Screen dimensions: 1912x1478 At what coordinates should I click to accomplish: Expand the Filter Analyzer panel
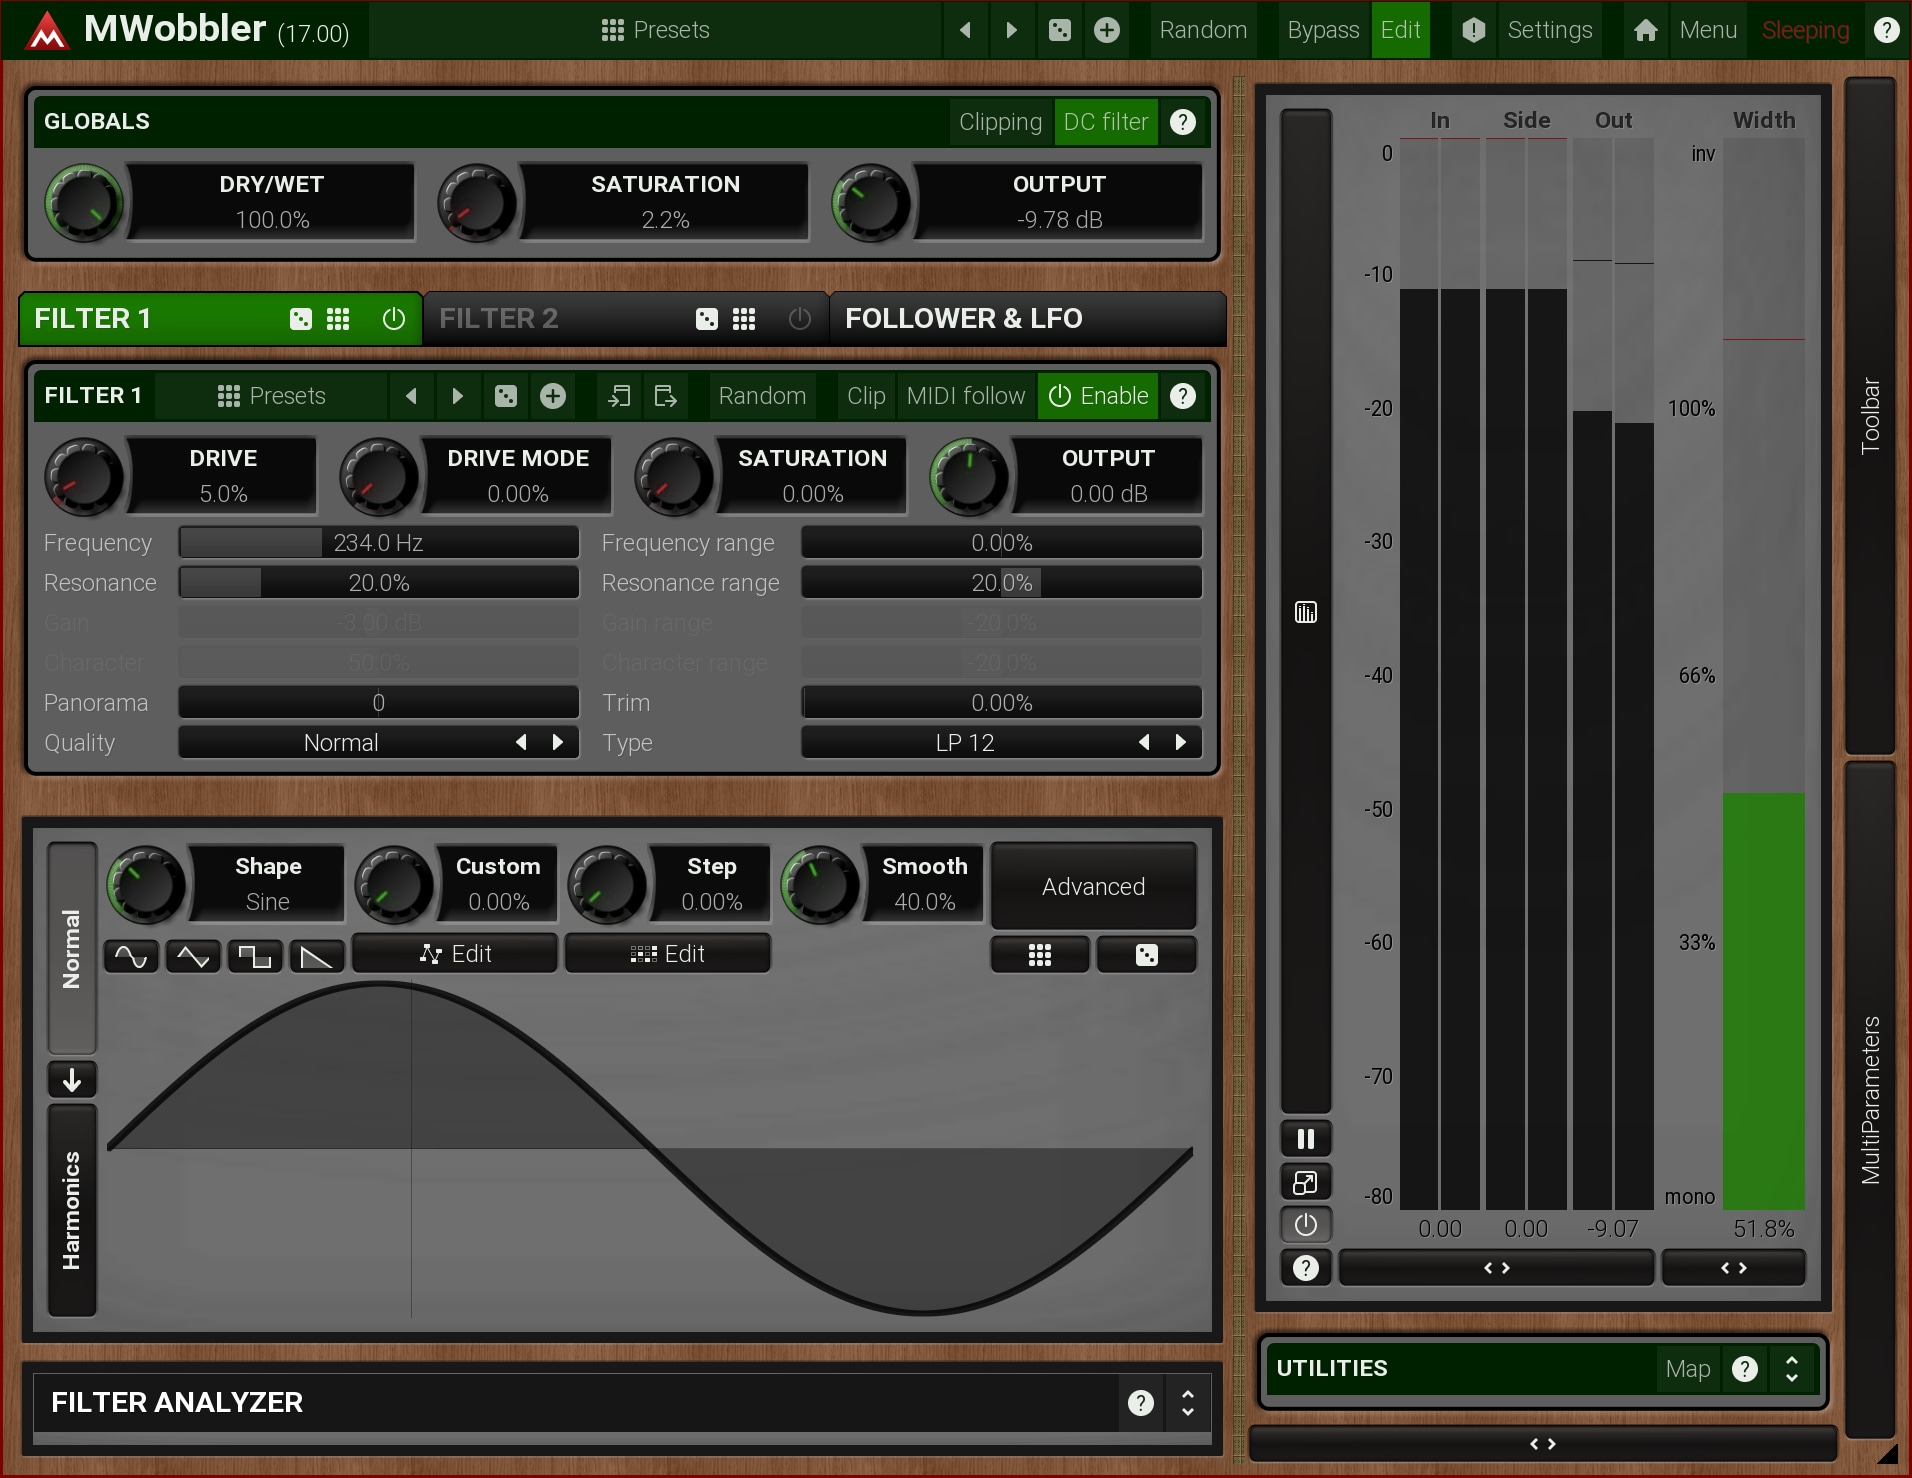[x=1187, y=1402]
